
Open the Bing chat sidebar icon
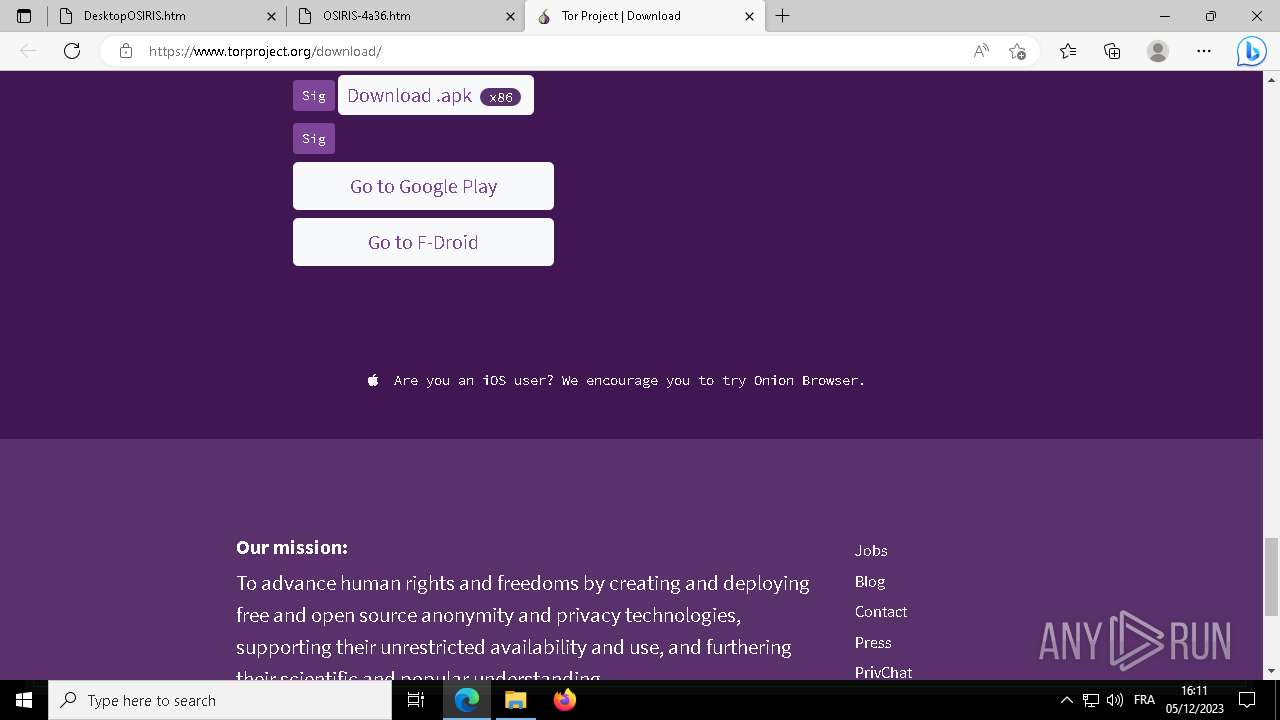1252,51
